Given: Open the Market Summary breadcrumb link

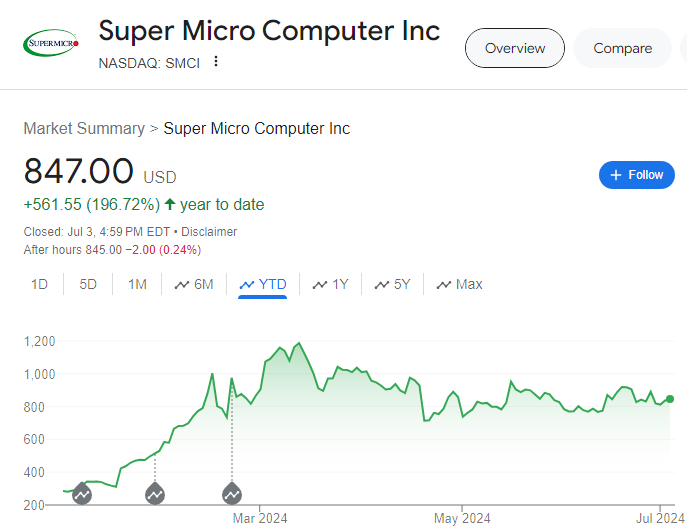Looking at the screenshot, I should tap(84, 128).
